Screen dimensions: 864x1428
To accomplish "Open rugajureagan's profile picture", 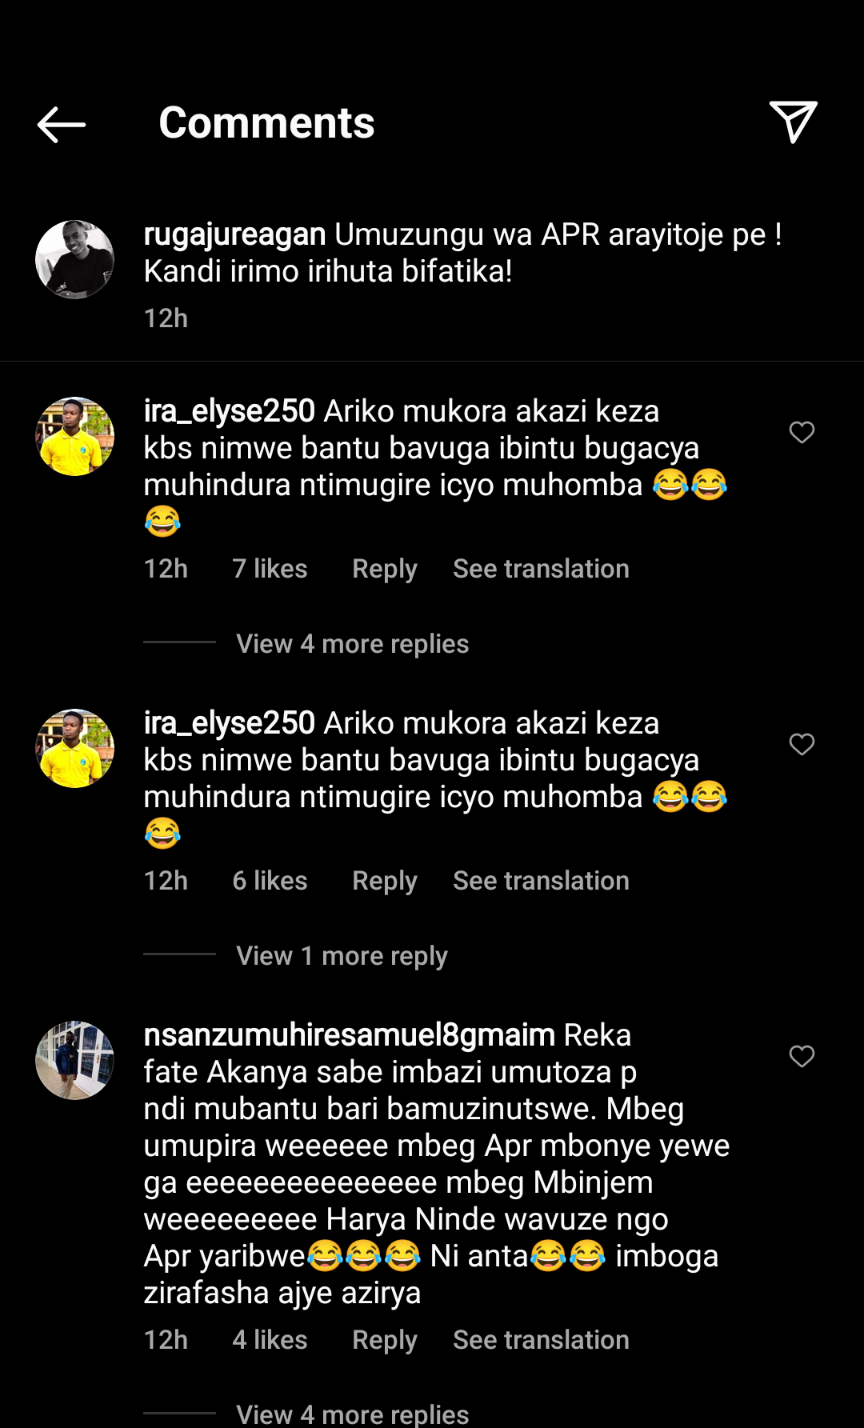I will 75,259.
